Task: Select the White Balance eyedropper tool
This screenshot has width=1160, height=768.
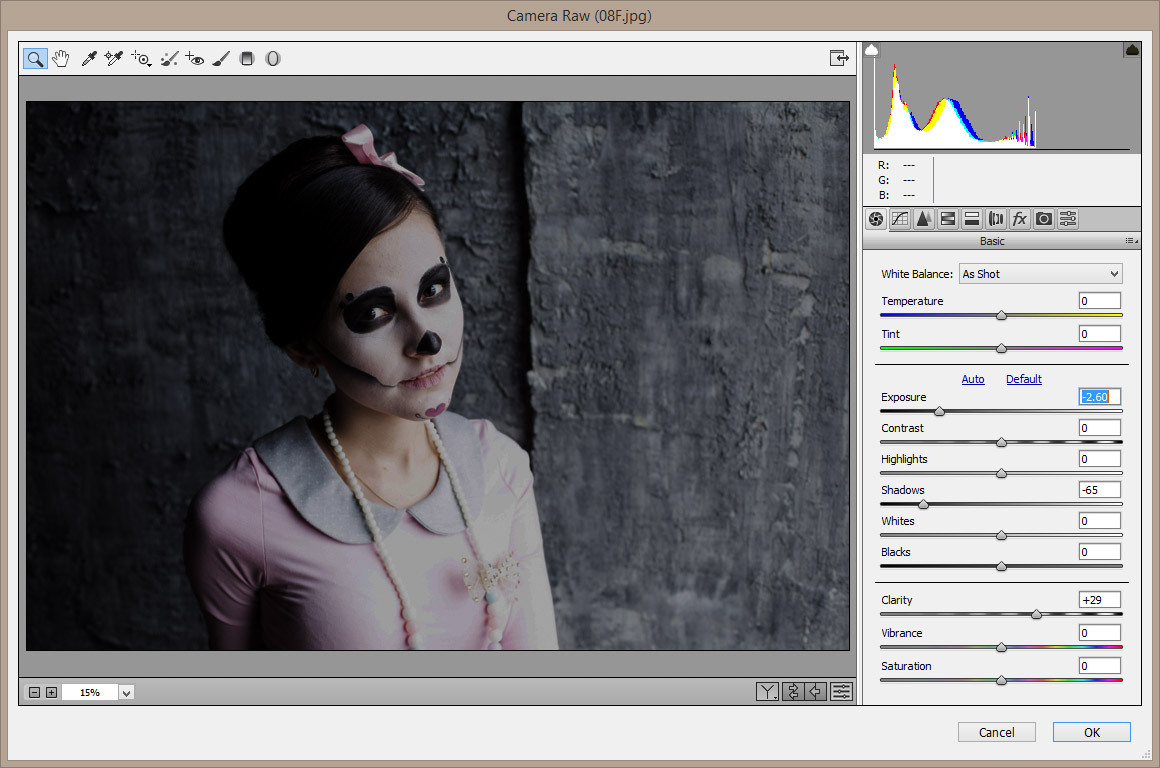Action: 88,59
